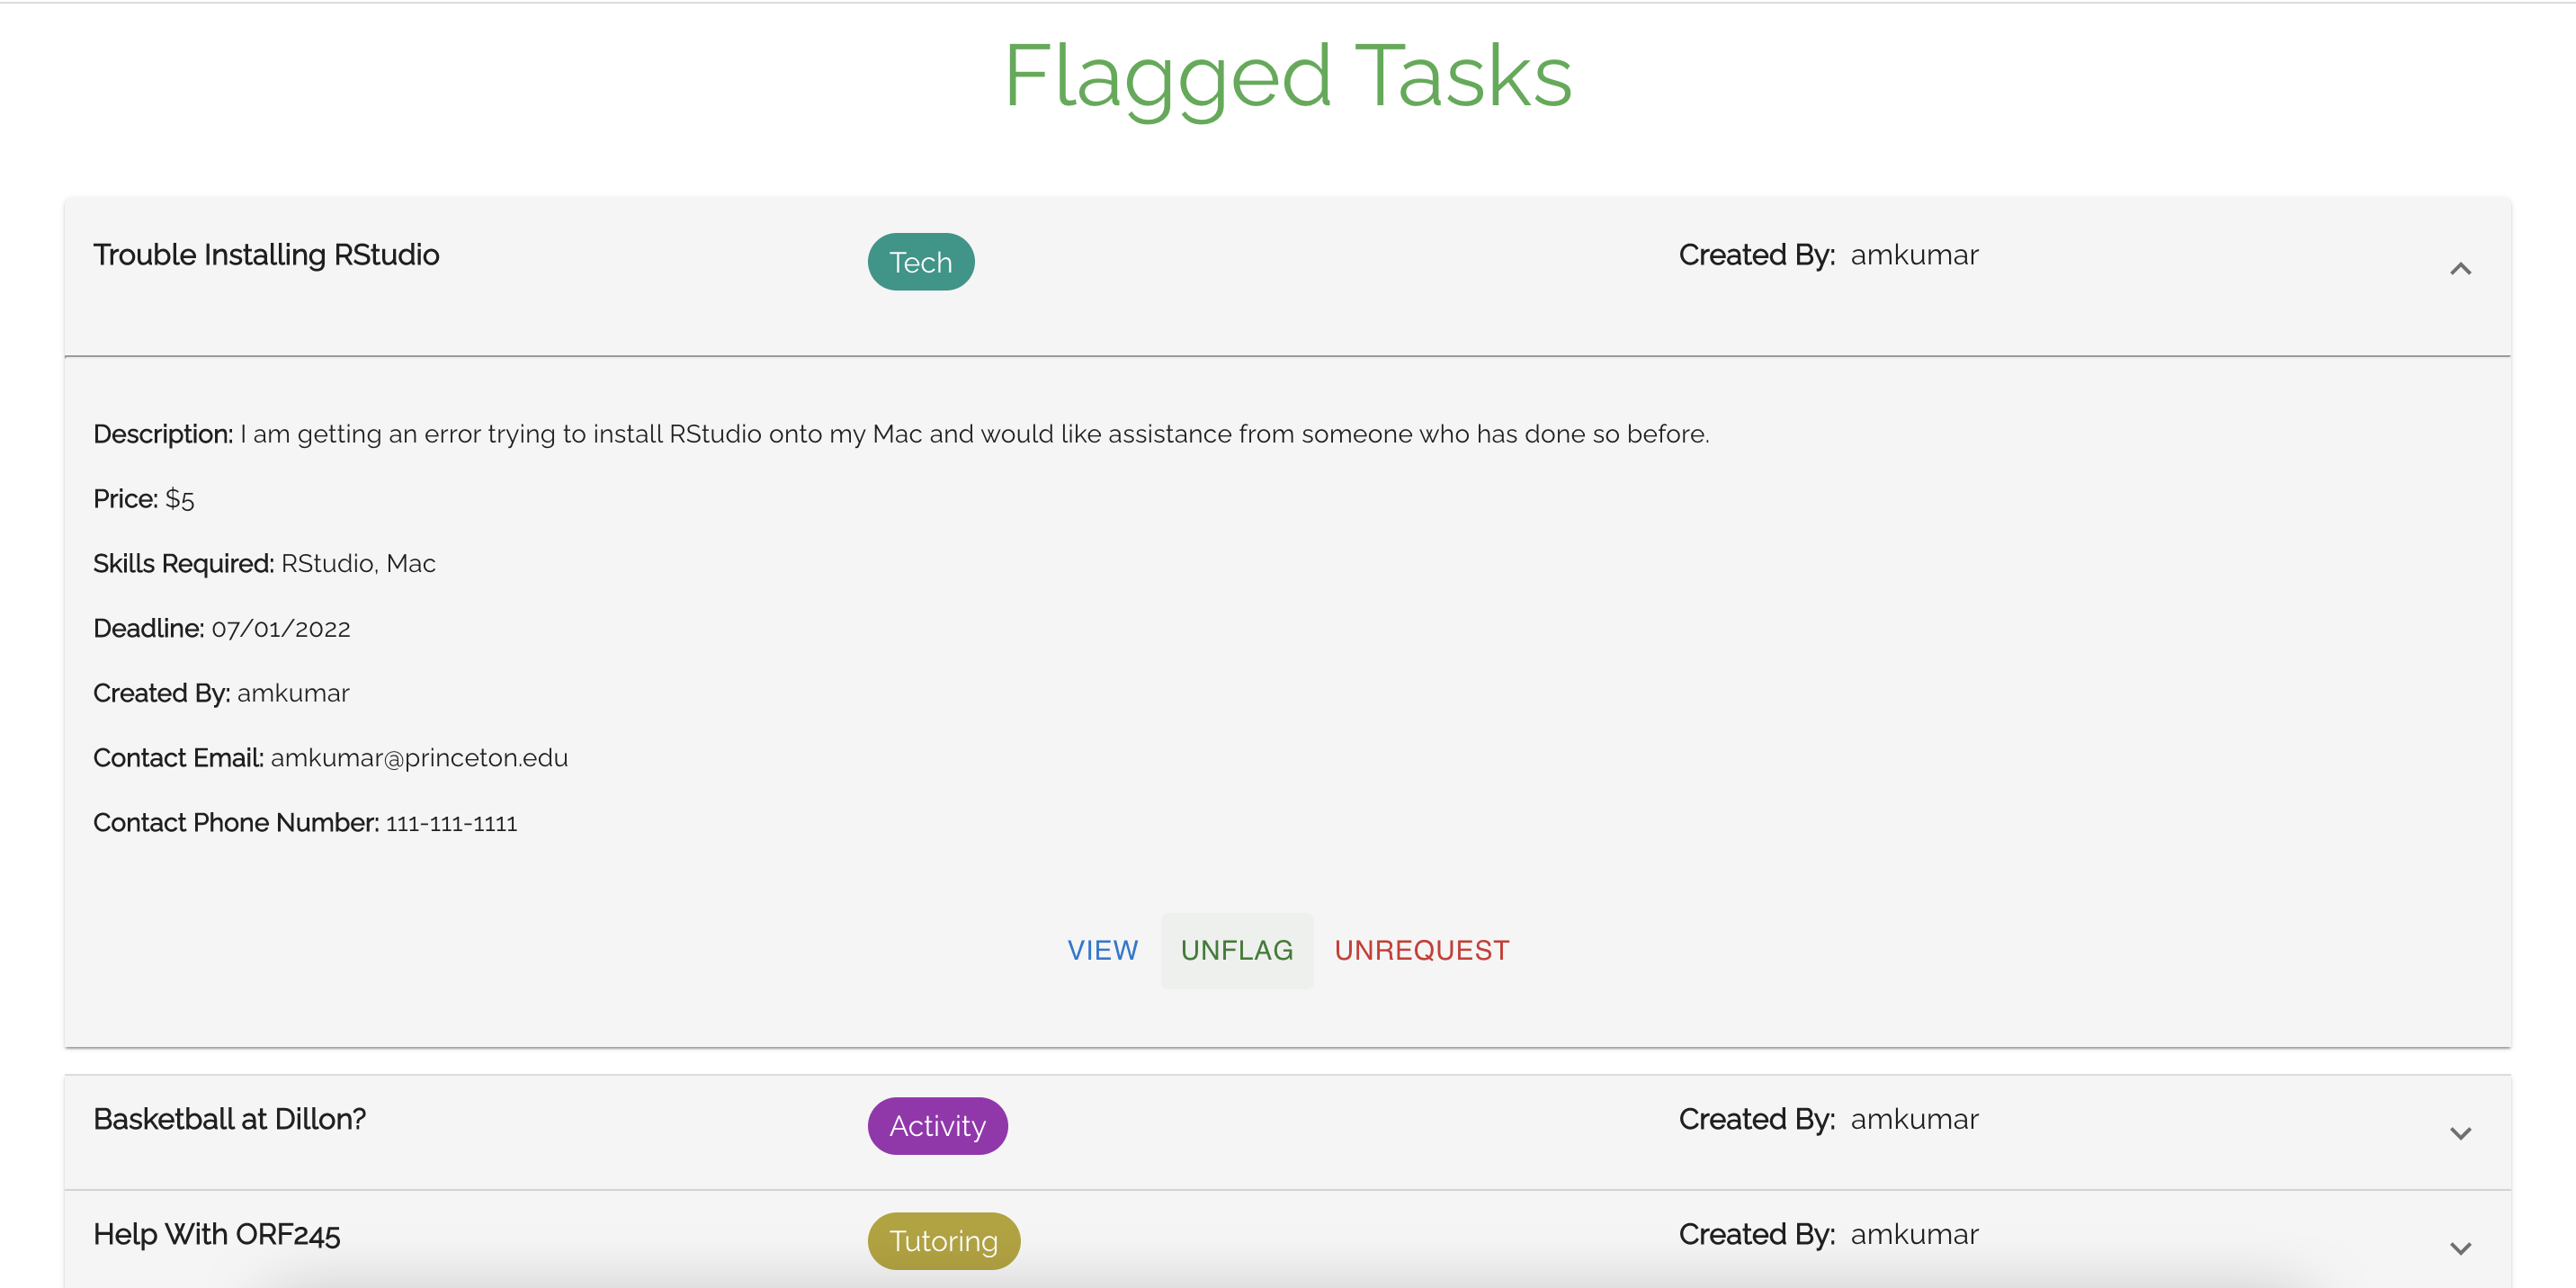Click the contact phone number 111-111-1111

451,823
